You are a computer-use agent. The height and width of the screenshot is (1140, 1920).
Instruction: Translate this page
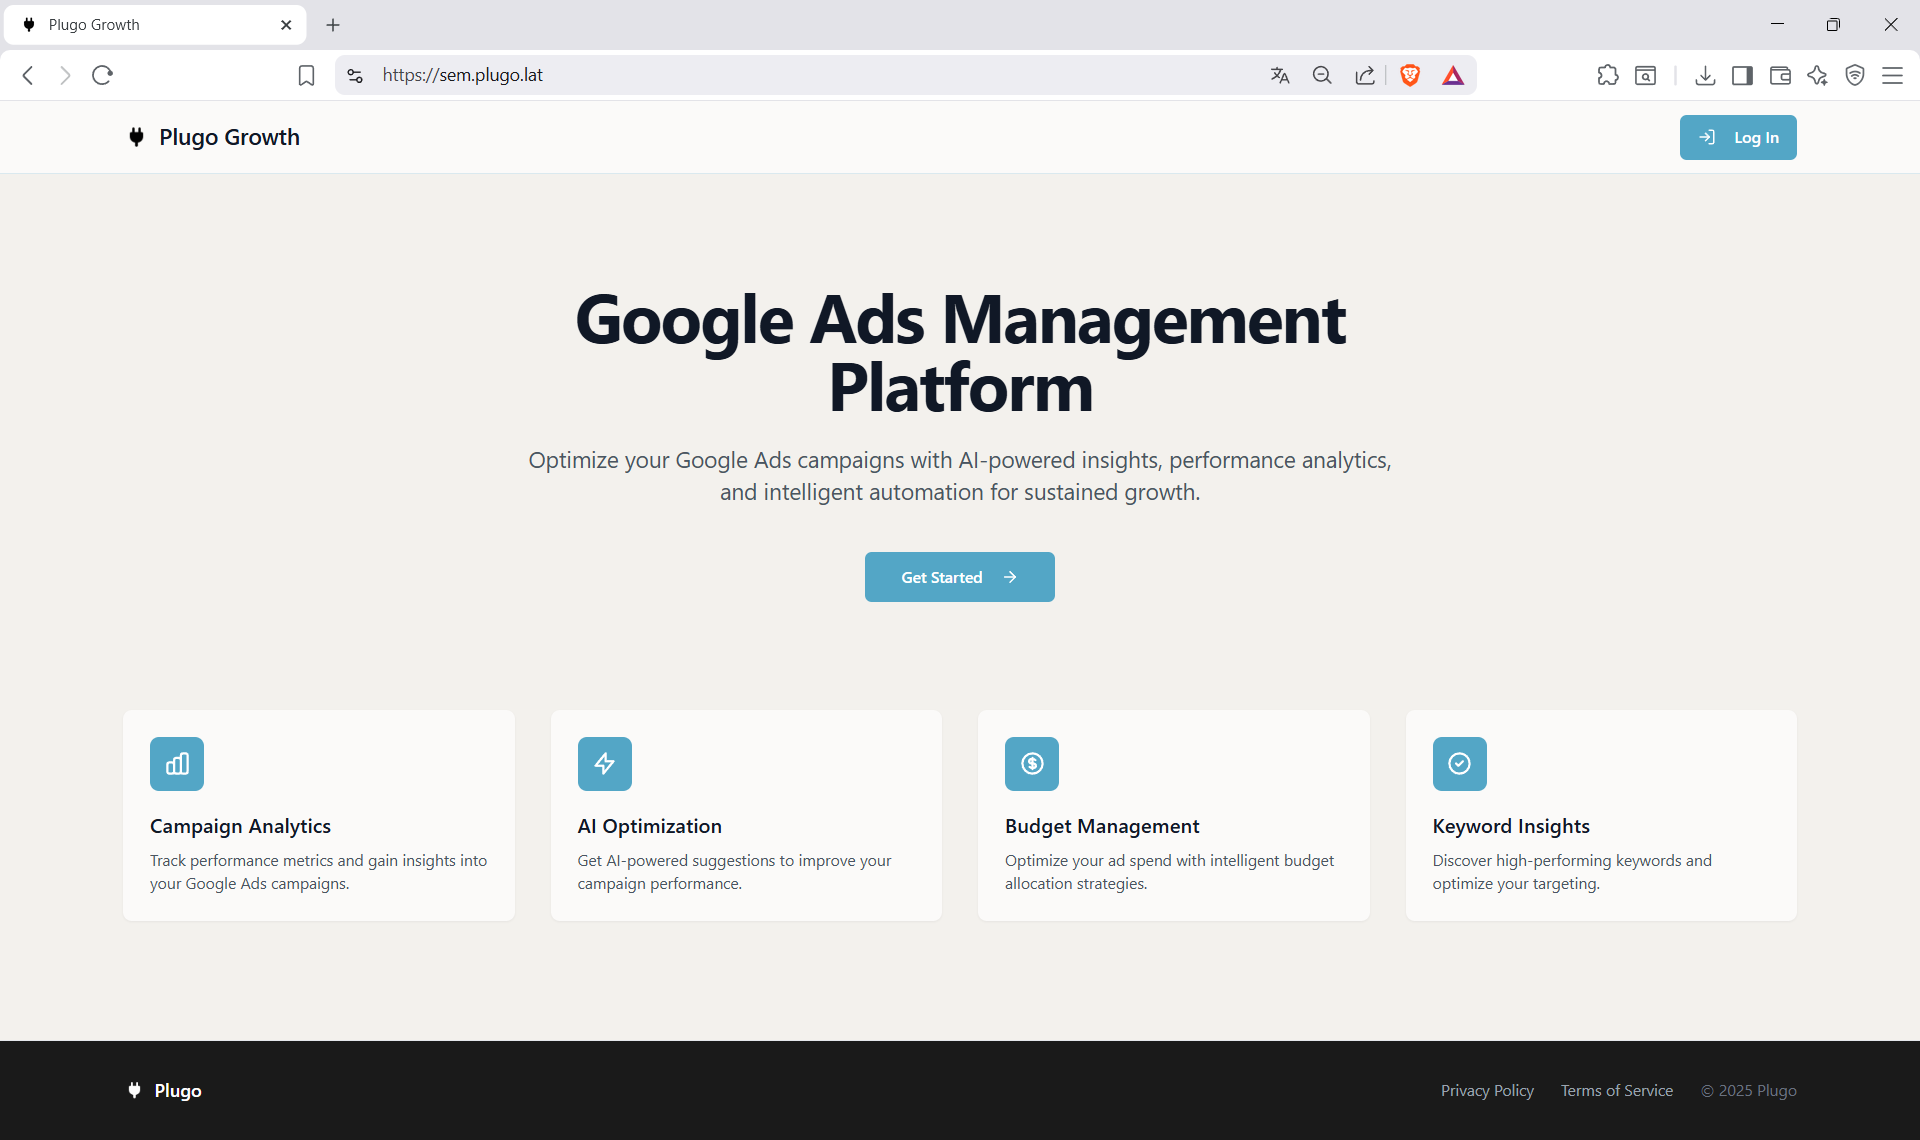[1280, 75]
